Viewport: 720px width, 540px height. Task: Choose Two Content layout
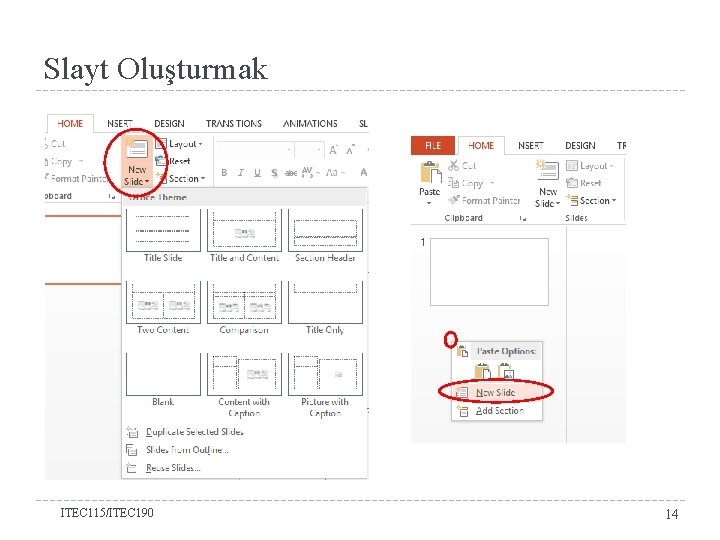(x=163, y=308)
